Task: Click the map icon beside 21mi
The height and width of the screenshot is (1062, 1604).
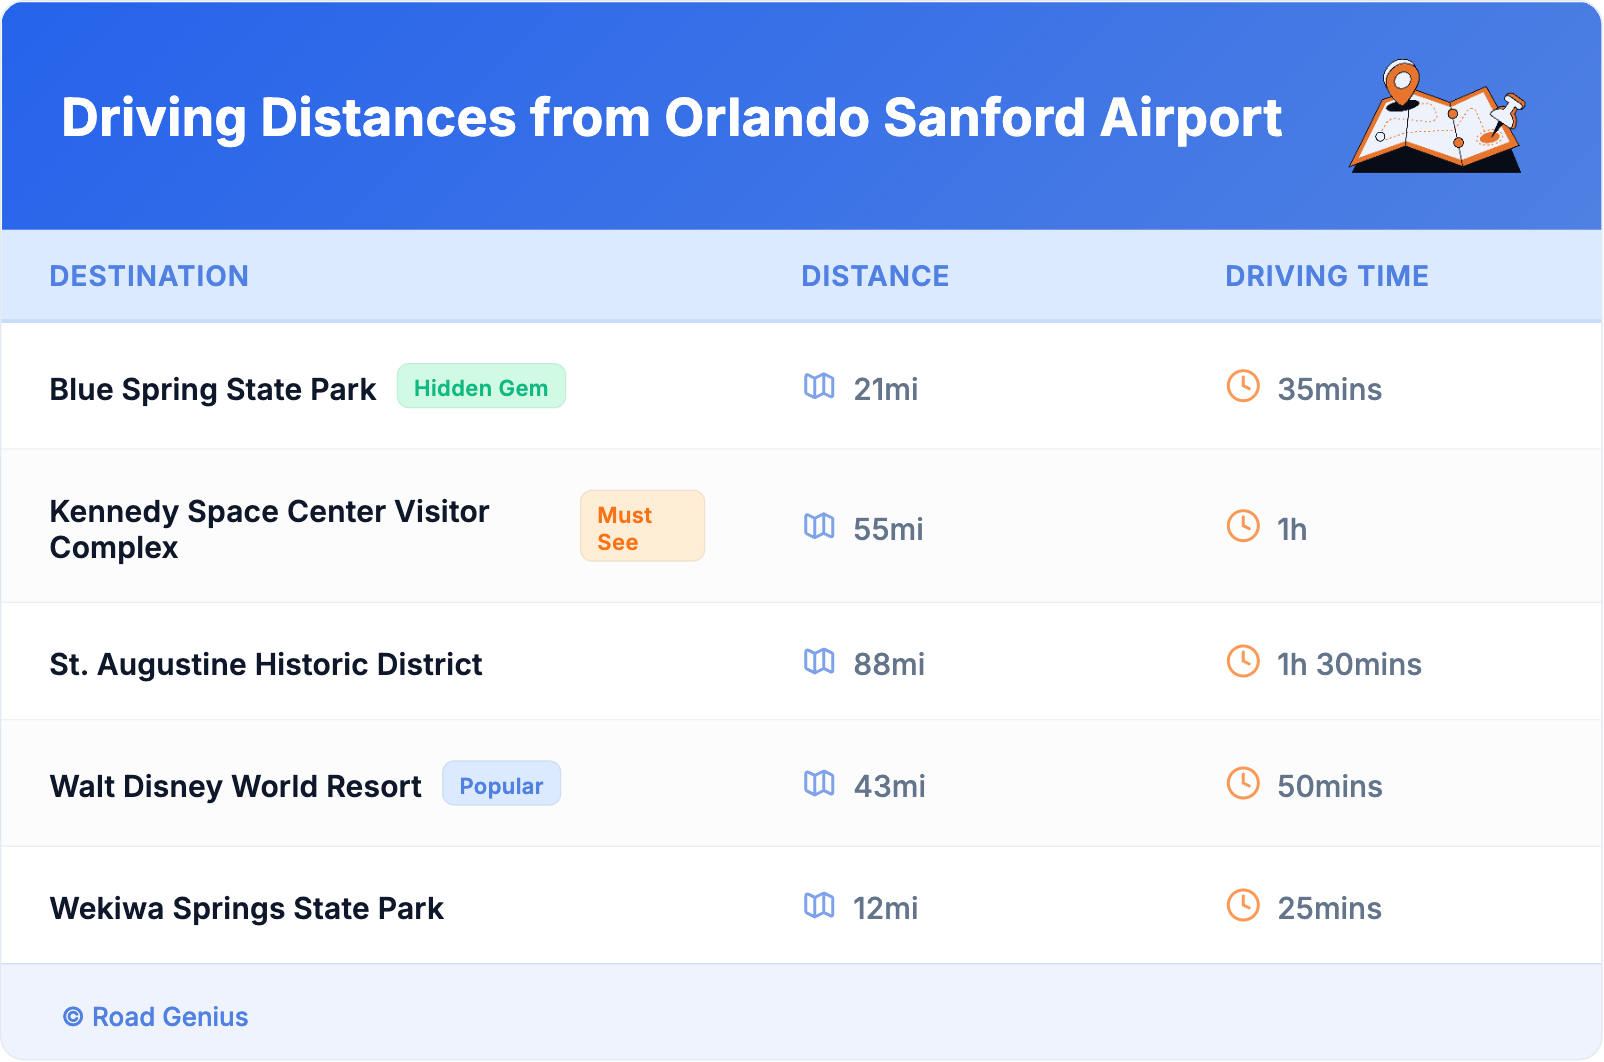Action: click(x=819, y=386)
